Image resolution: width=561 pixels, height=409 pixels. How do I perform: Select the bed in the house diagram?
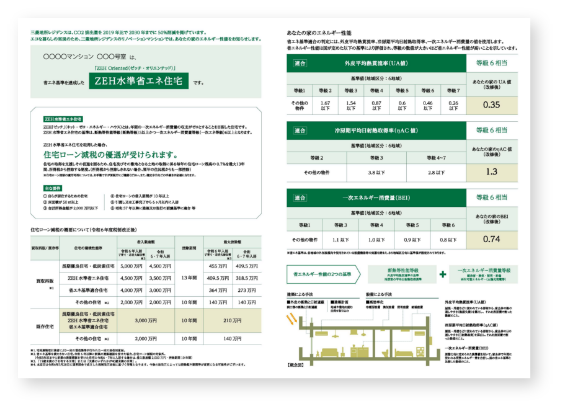tap(405, 353)
